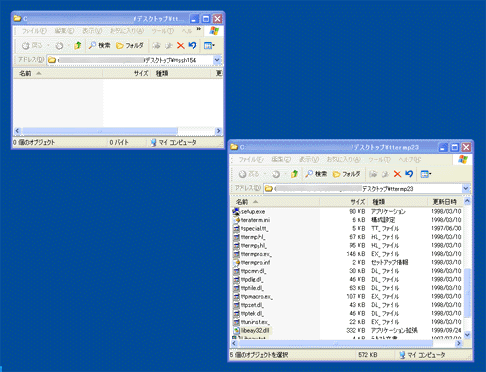
Task: Open 表示(V) menu in ttermp23 window
Action: 309,159
